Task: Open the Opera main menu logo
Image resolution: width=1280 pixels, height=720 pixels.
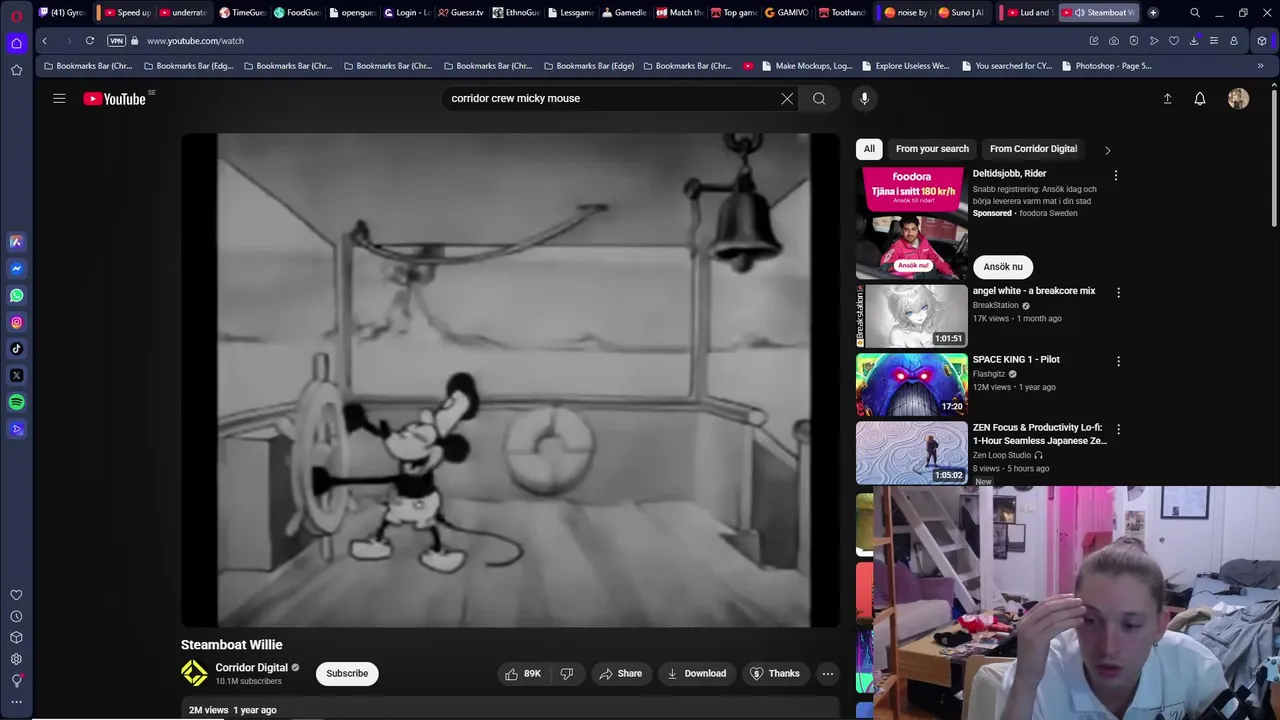Action: (16, 15)
